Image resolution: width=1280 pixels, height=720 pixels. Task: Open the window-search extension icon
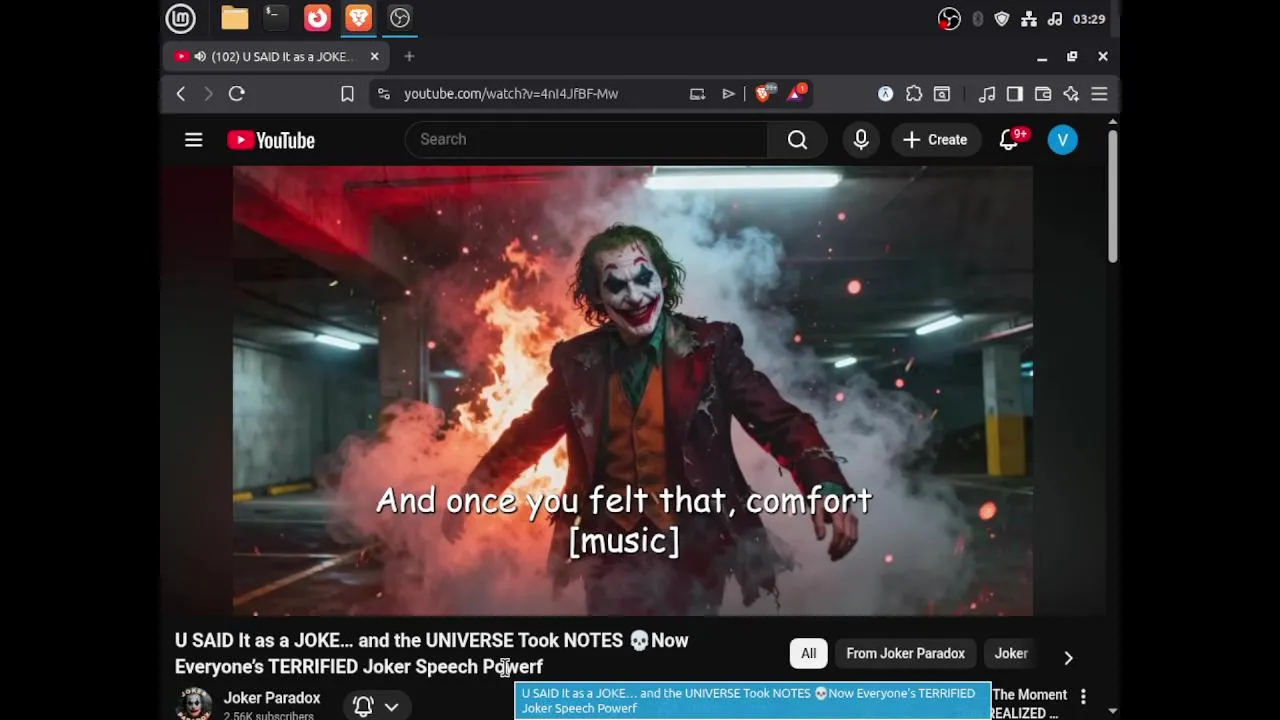coord(942,94)
